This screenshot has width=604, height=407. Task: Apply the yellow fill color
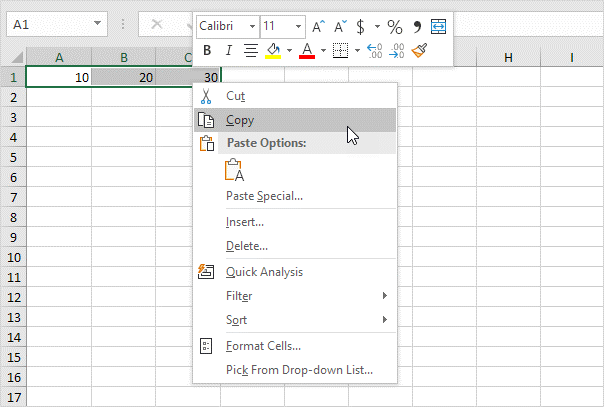[x=273, y=50]
